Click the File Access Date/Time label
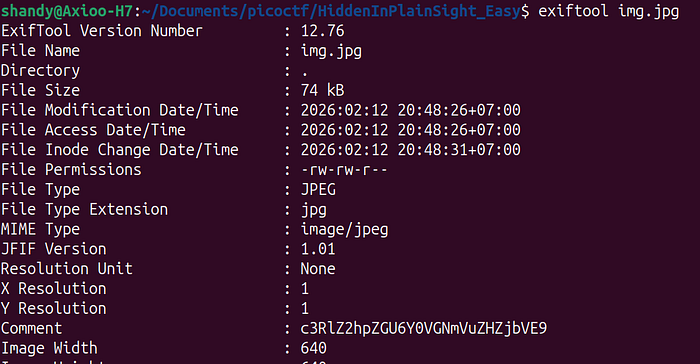 (93, 130)
